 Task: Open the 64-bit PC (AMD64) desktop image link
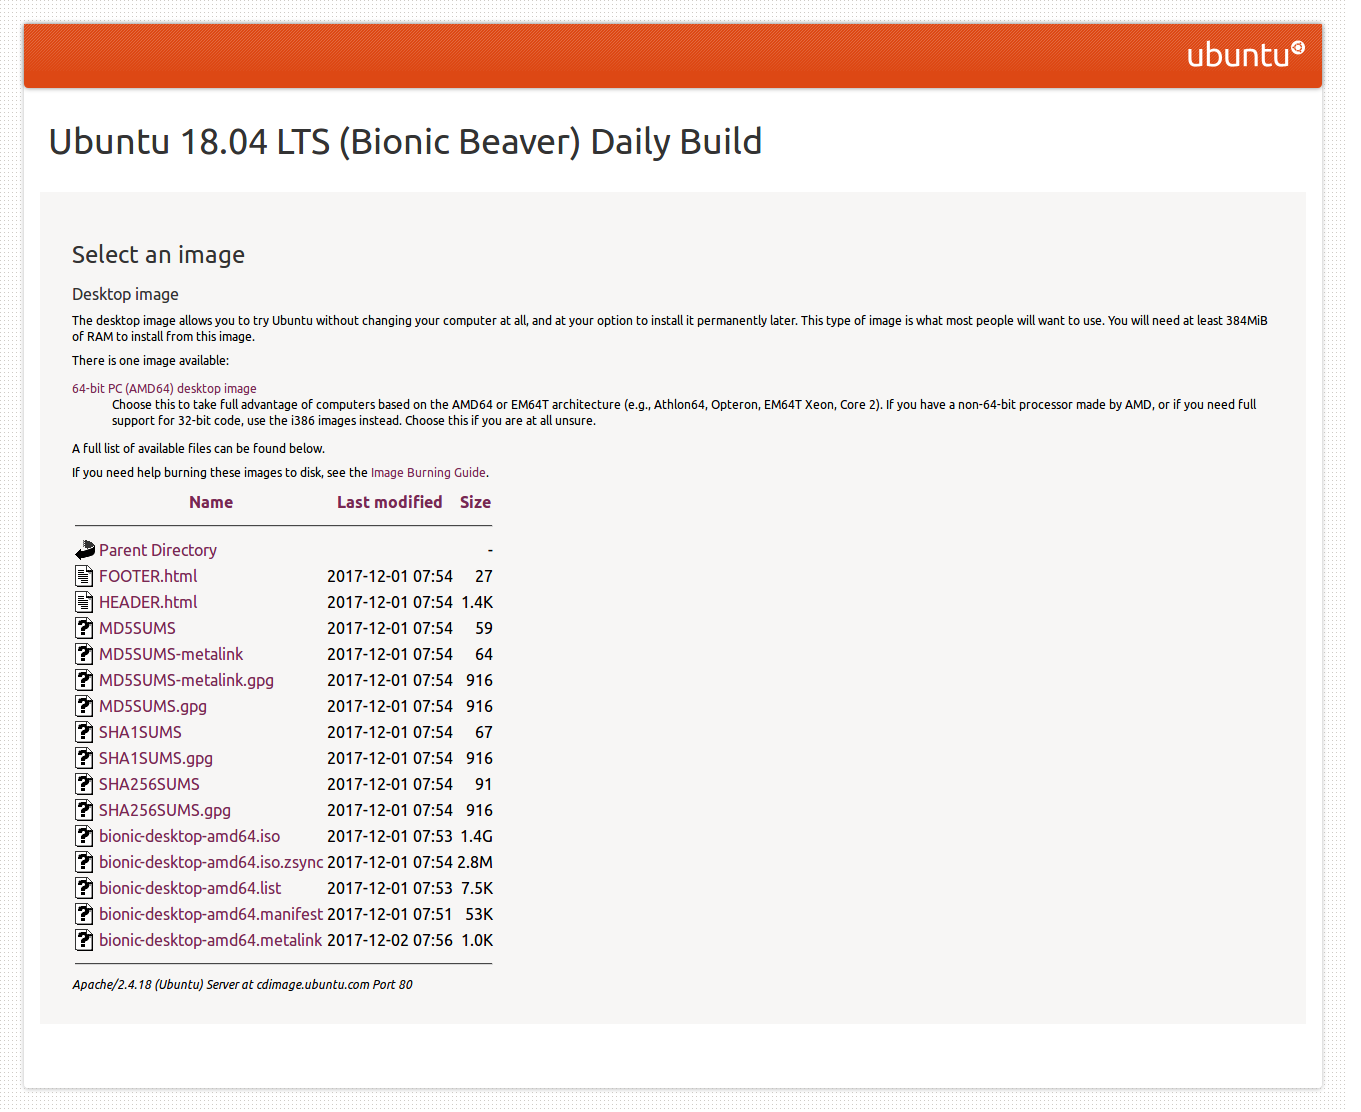tap(164, 389)
